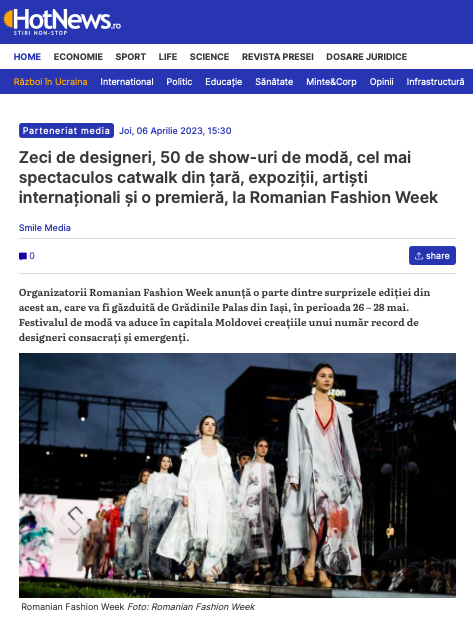Open DOSARE JURIDICE section
The height and width of the screenshot is (620, 473).
tap(367, 57)
